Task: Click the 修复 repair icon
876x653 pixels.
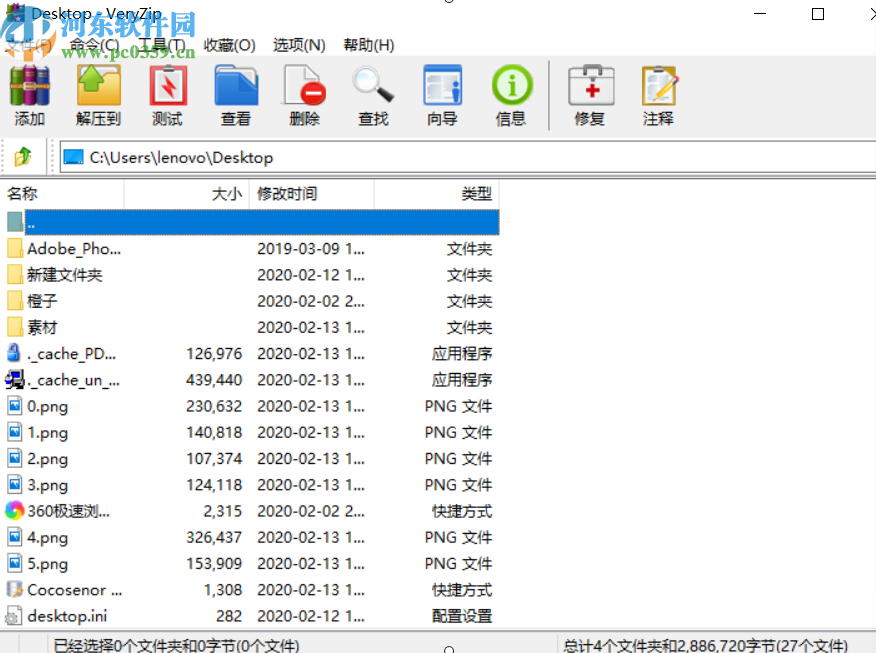Action: (590, 90)
